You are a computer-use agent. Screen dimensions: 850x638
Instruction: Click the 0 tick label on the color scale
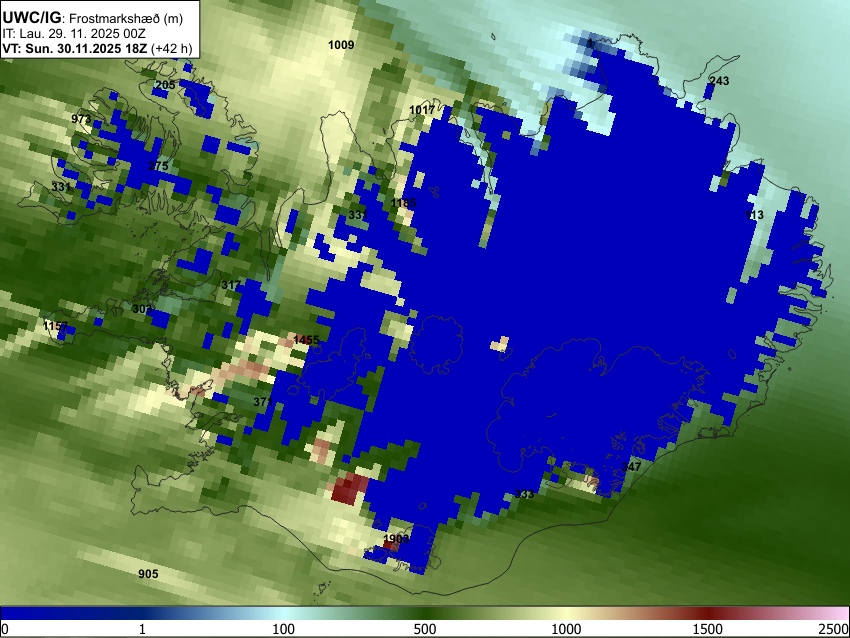click(5, 629)
